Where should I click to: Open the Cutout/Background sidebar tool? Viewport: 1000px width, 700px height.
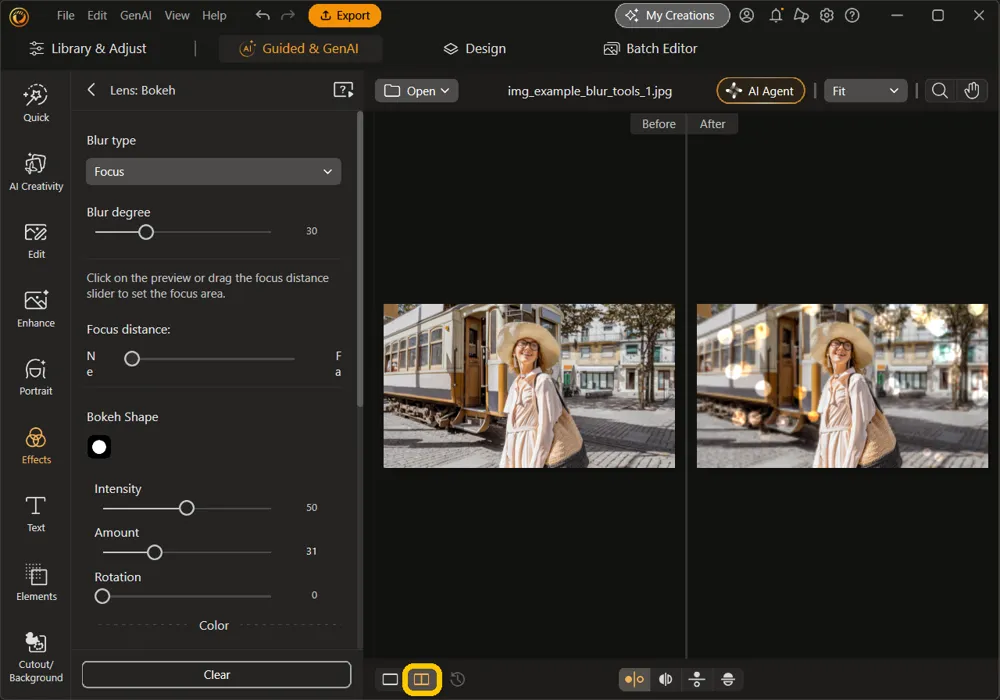[x=36, y=658]
